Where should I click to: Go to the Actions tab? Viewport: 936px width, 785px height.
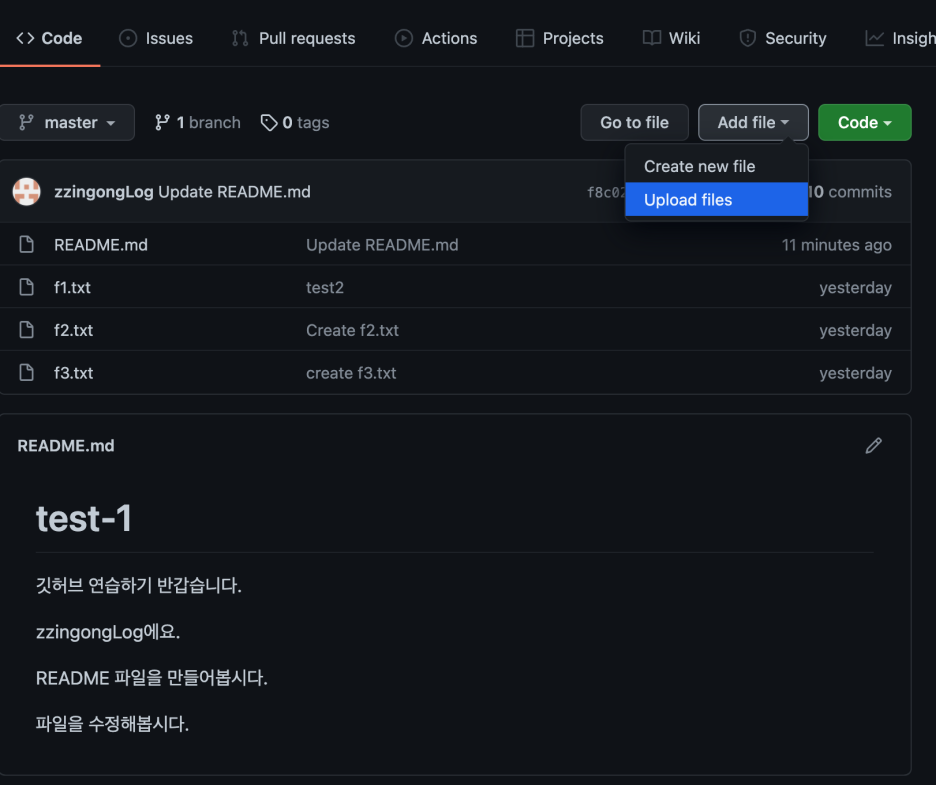pyautogui.click(x=436, y=38)
